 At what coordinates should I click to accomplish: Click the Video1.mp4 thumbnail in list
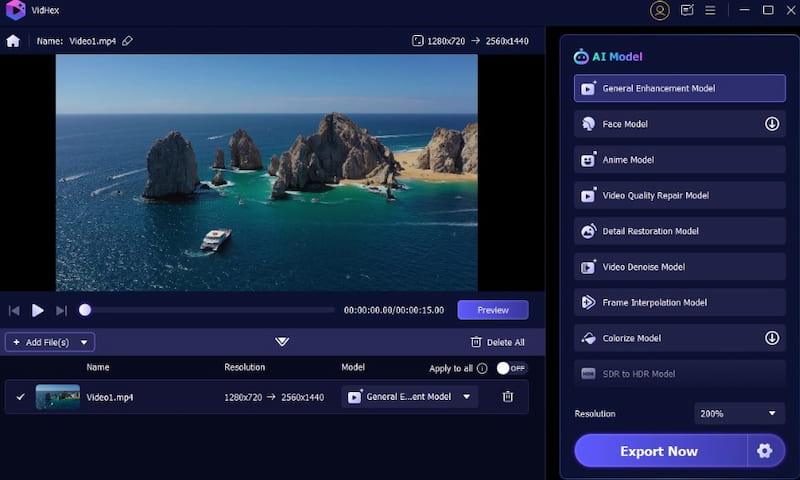(x=58, y=397)
